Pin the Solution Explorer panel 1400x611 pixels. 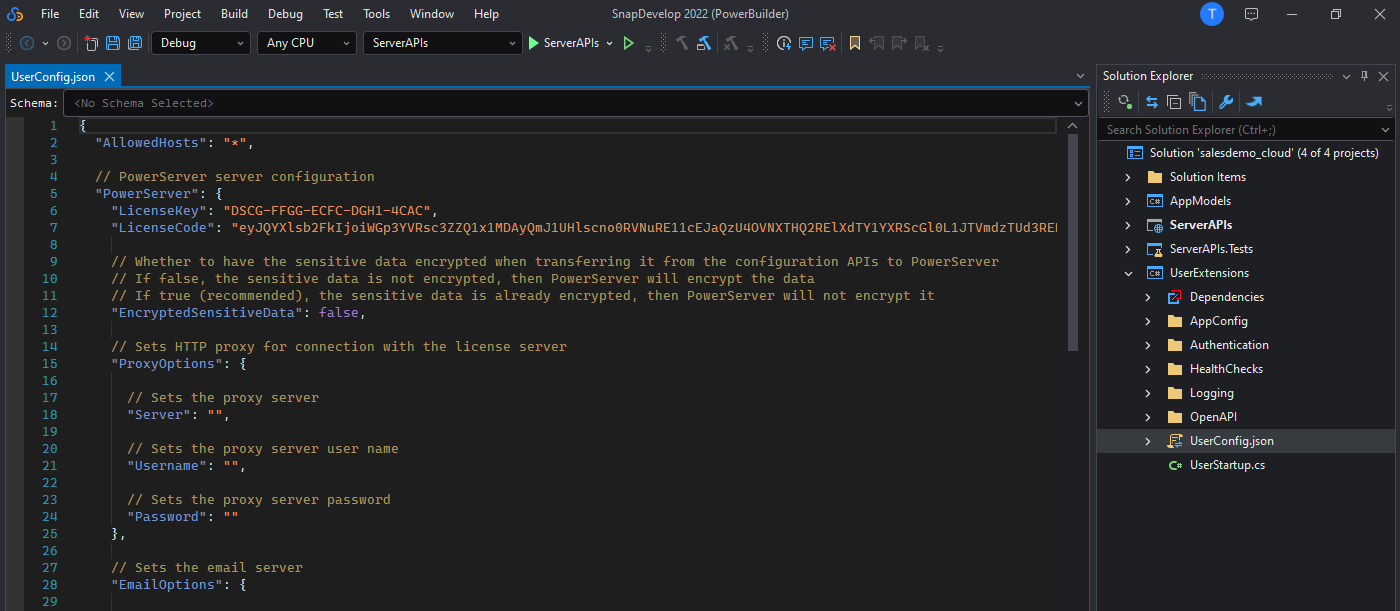[1363, 76]
